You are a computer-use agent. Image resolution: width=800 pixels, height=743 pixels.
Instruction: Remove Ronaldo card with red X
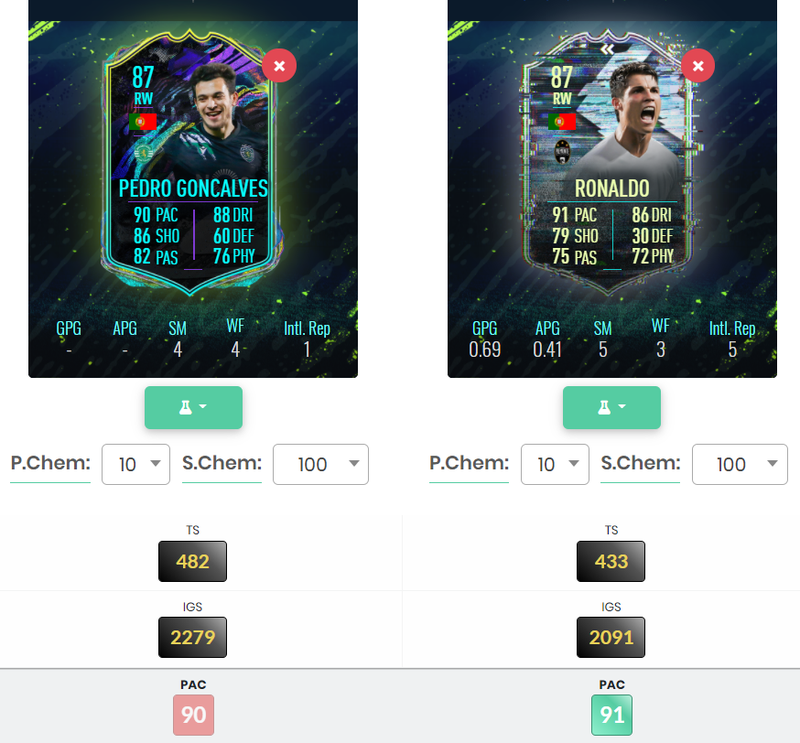click(698, 66)
